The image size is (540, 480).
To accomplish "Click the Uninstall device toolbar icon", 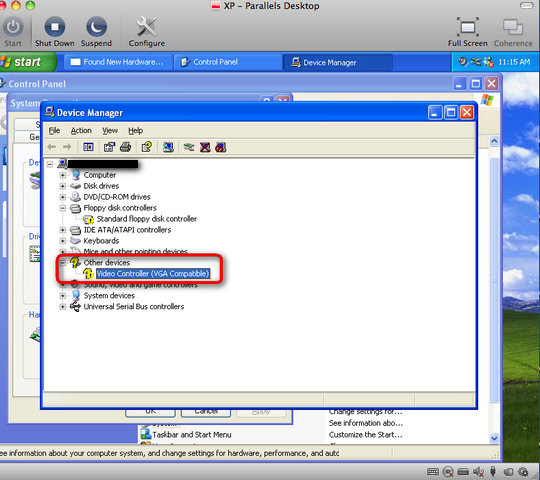I will [205, 147].
